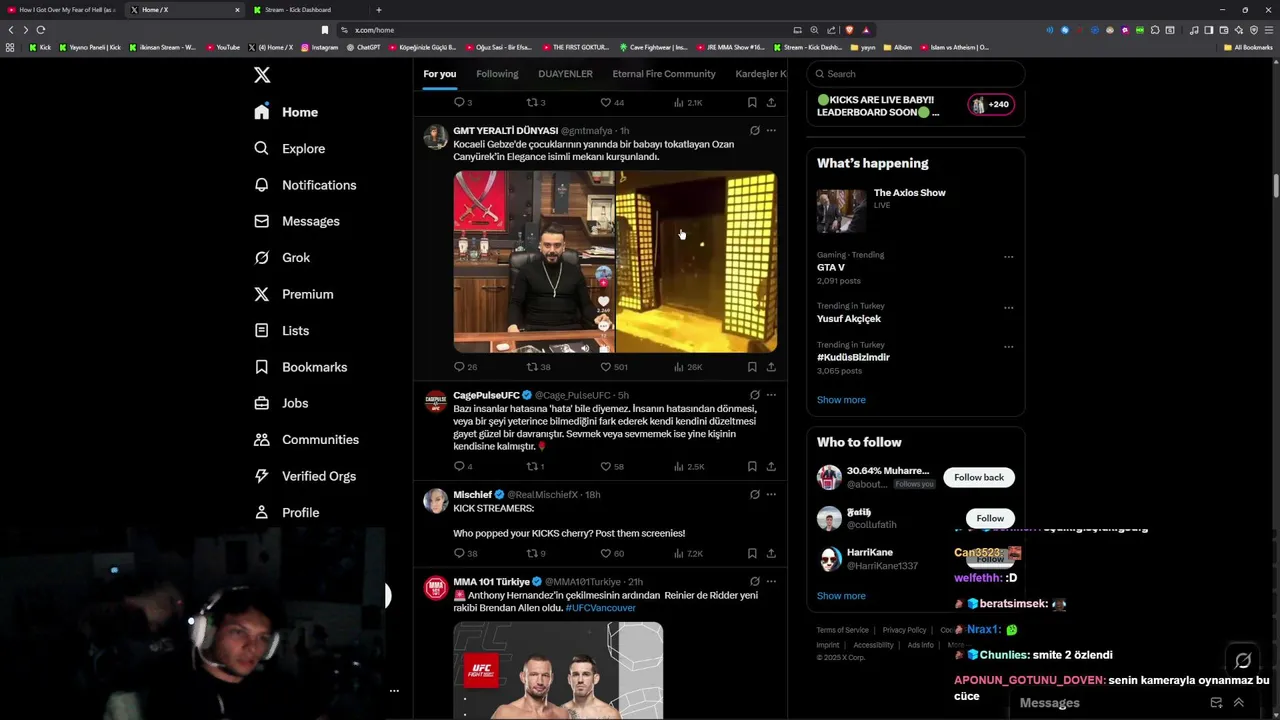Click Follow back for 30.64% Muharre account
Viewport: 1280px width, 720px height.
tap(979, 477)
